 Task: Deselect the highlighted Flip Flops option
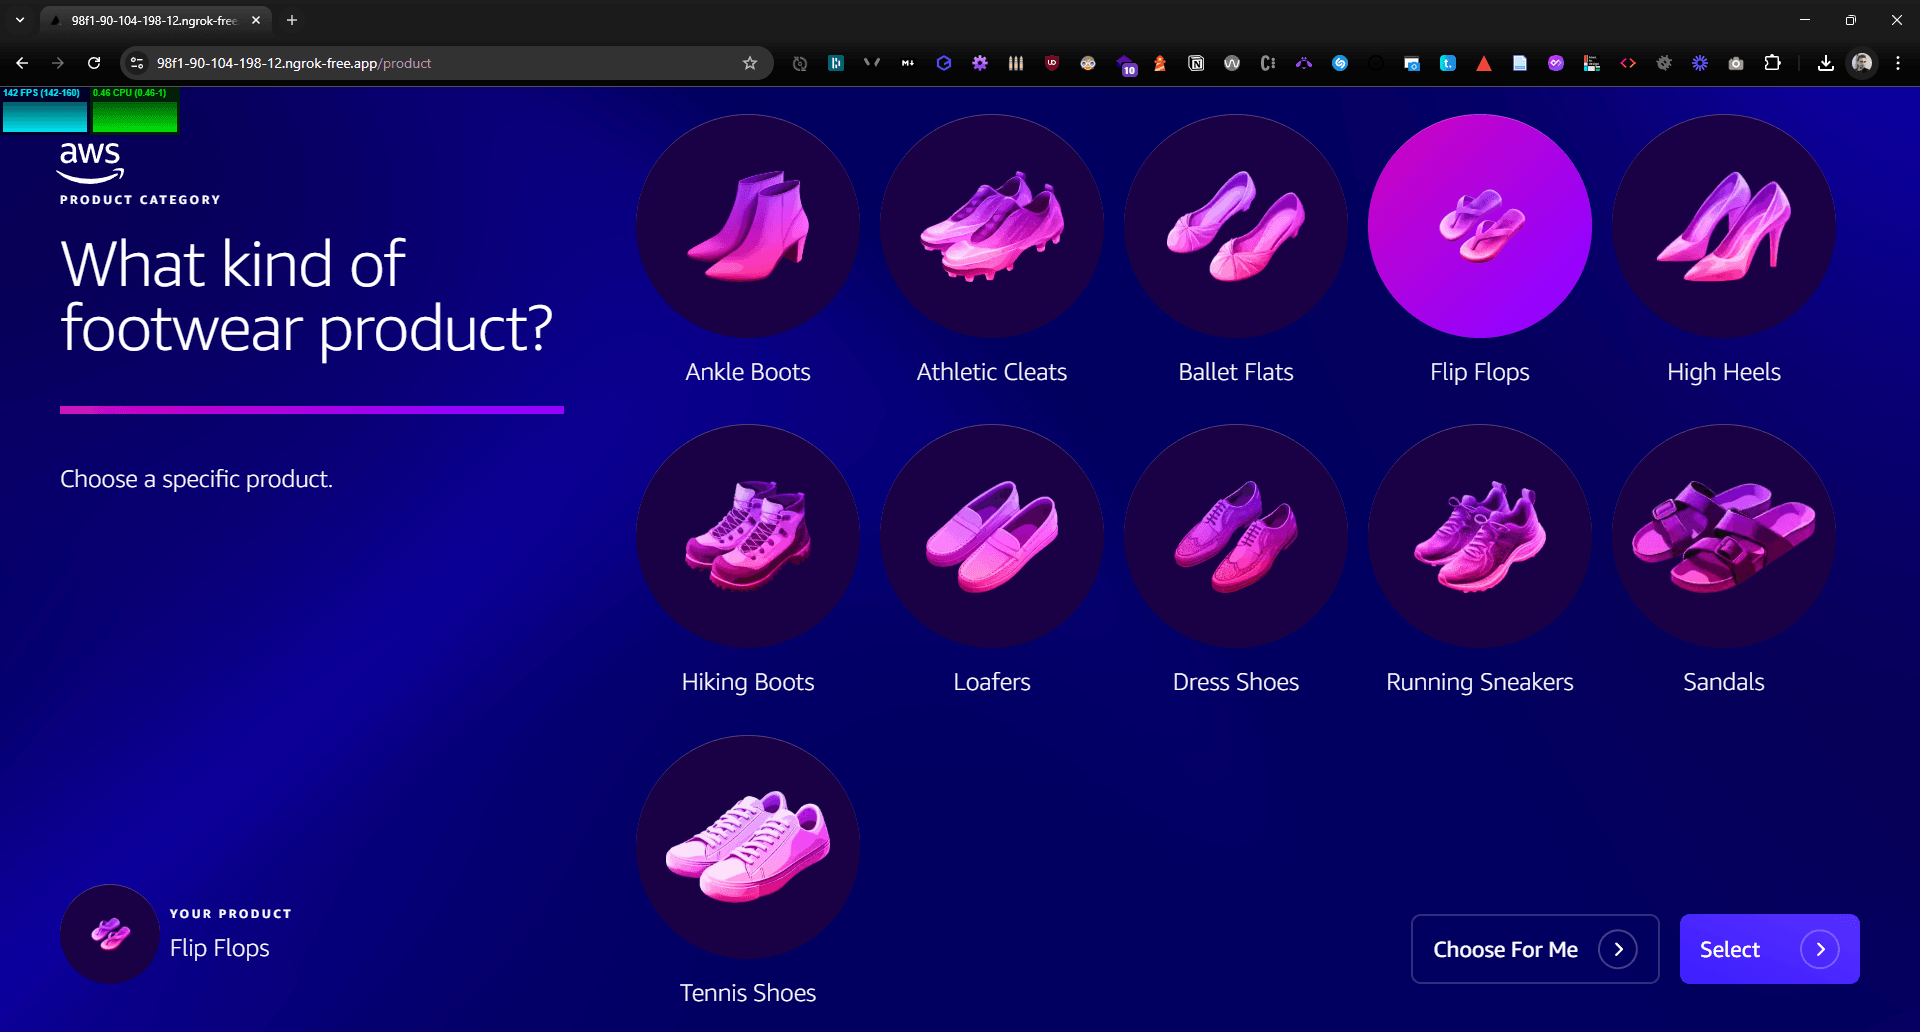(1479, 226)
